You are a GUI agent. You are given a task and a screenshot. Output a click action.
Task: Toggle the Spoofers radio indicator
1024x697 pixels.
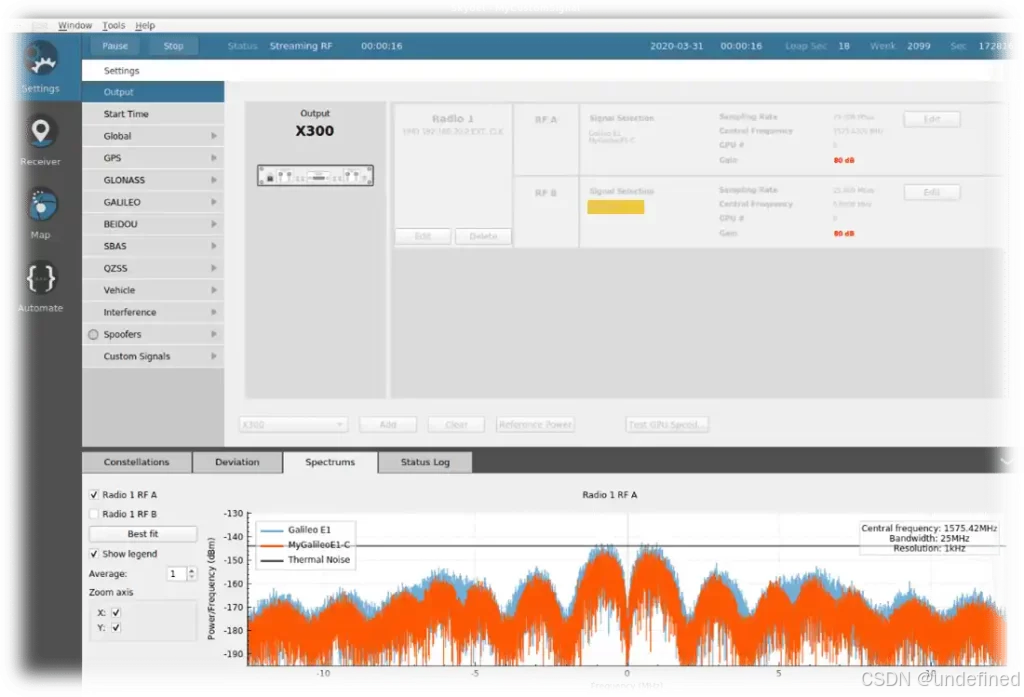coord(93,334)
